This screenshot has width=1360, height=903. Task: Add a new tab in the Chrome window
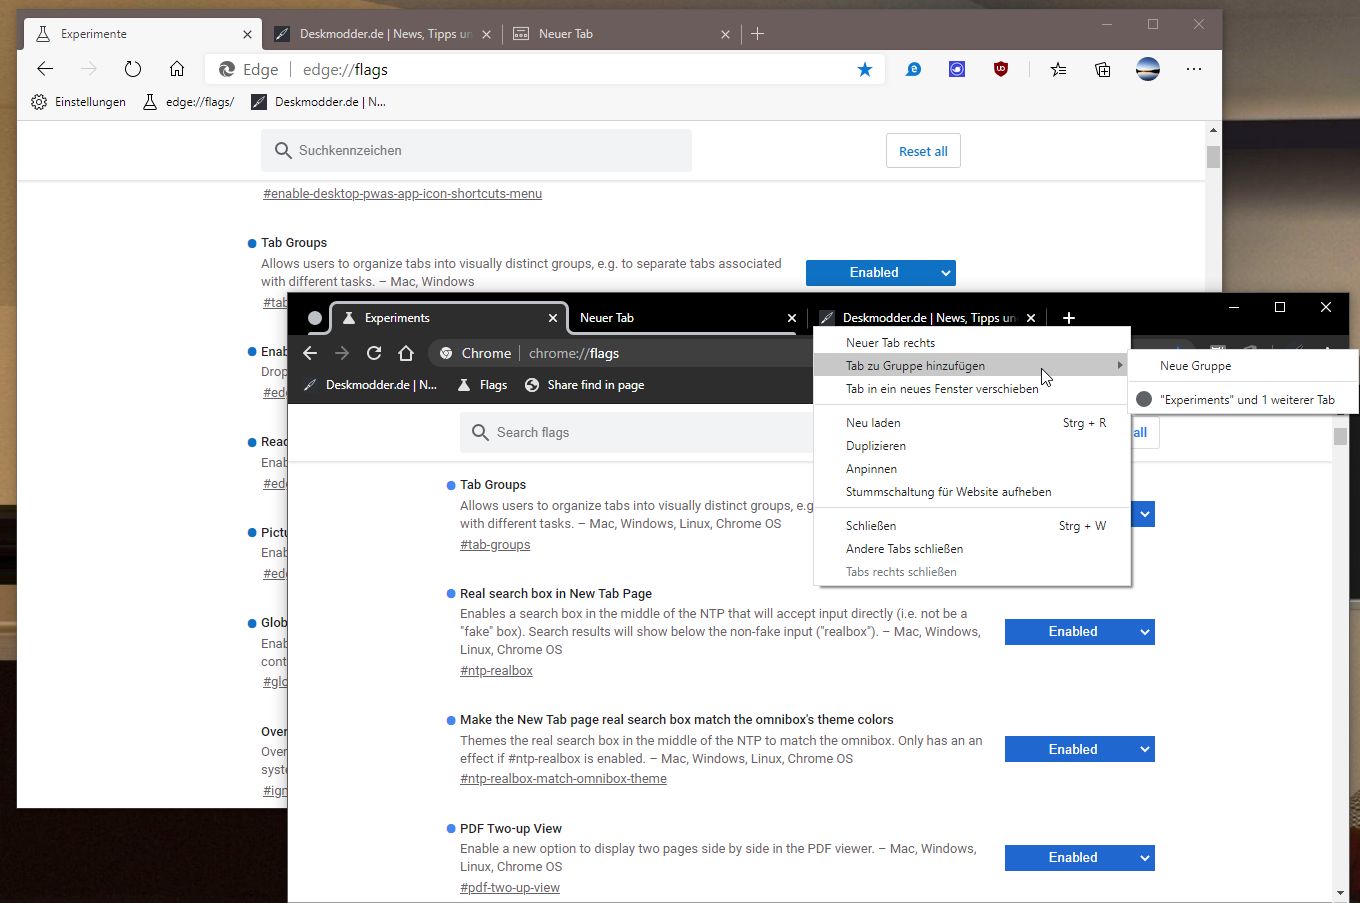pos(1068,318)
